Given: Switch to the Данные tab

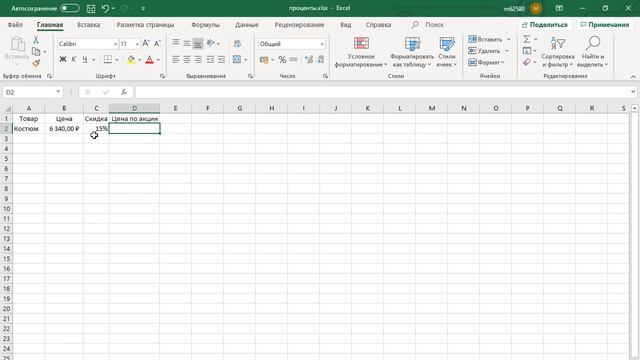Looking at the screenshot, I should 247,25.
